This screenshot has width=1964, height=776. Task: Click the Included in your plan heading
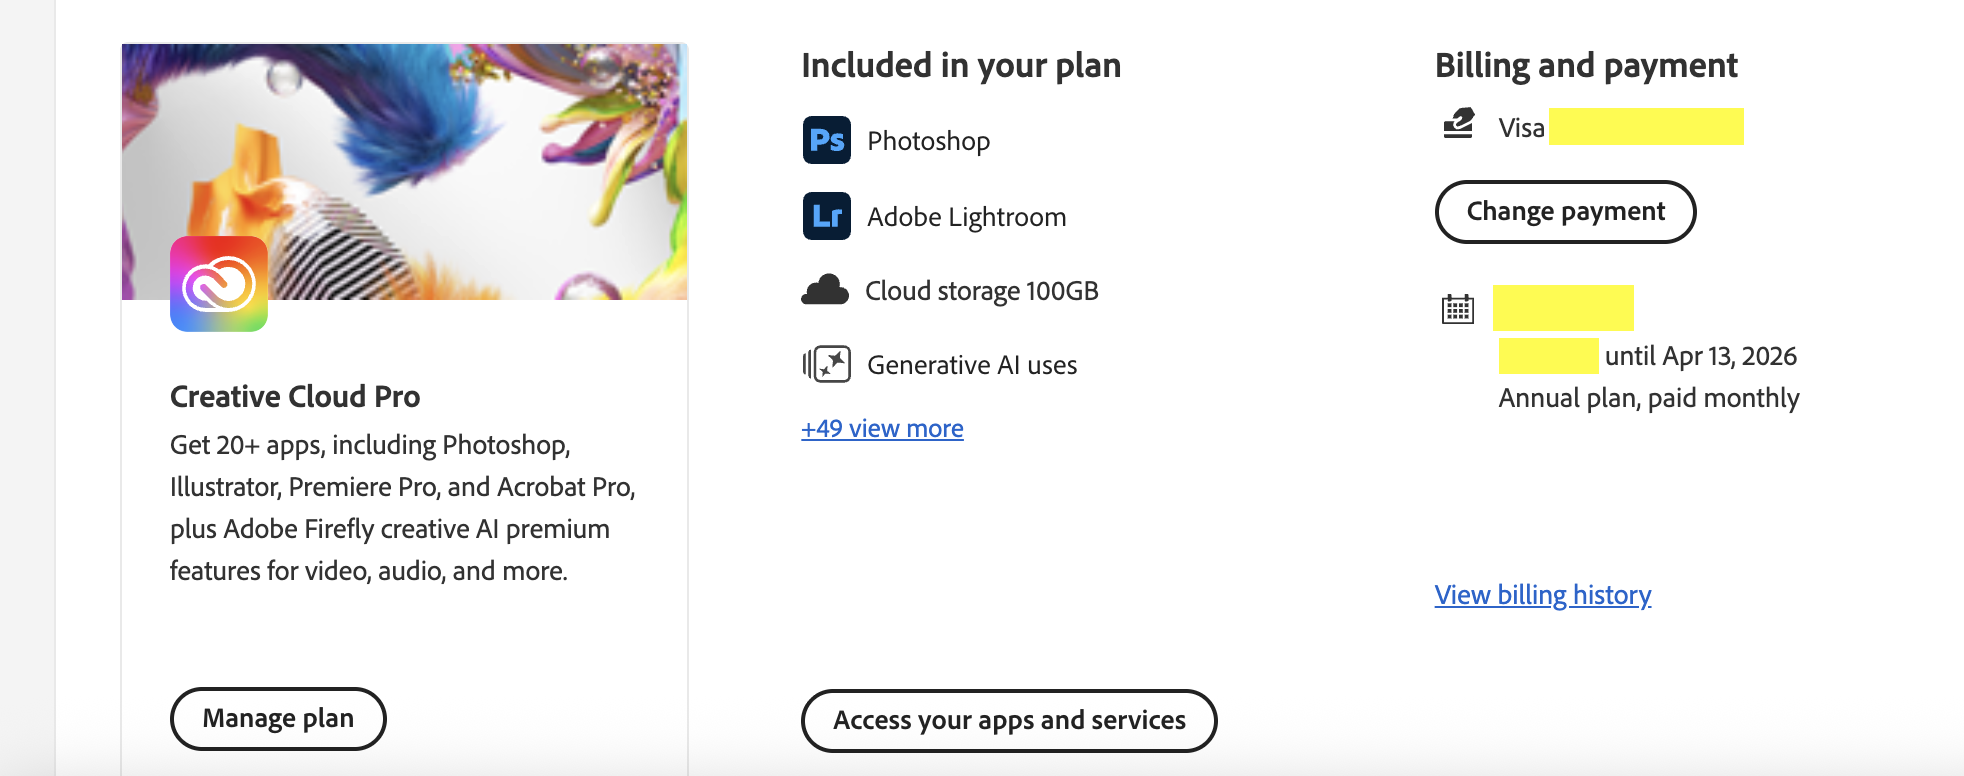960,66
